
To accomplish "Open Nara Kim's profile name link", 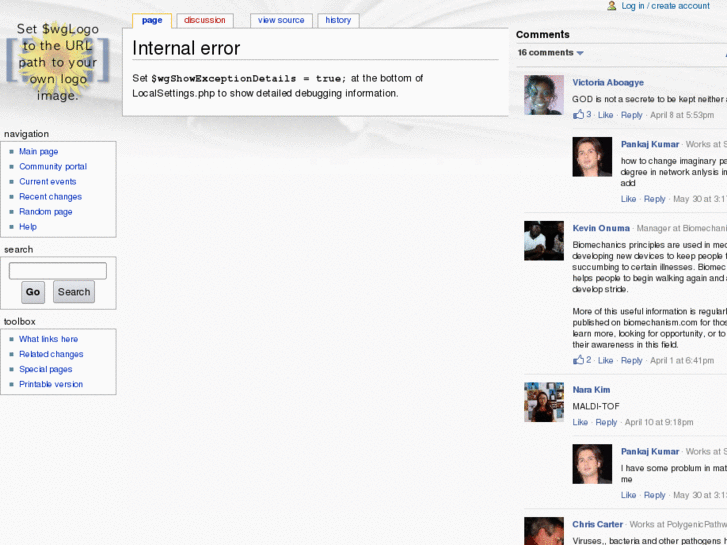I will pos(591,390).
